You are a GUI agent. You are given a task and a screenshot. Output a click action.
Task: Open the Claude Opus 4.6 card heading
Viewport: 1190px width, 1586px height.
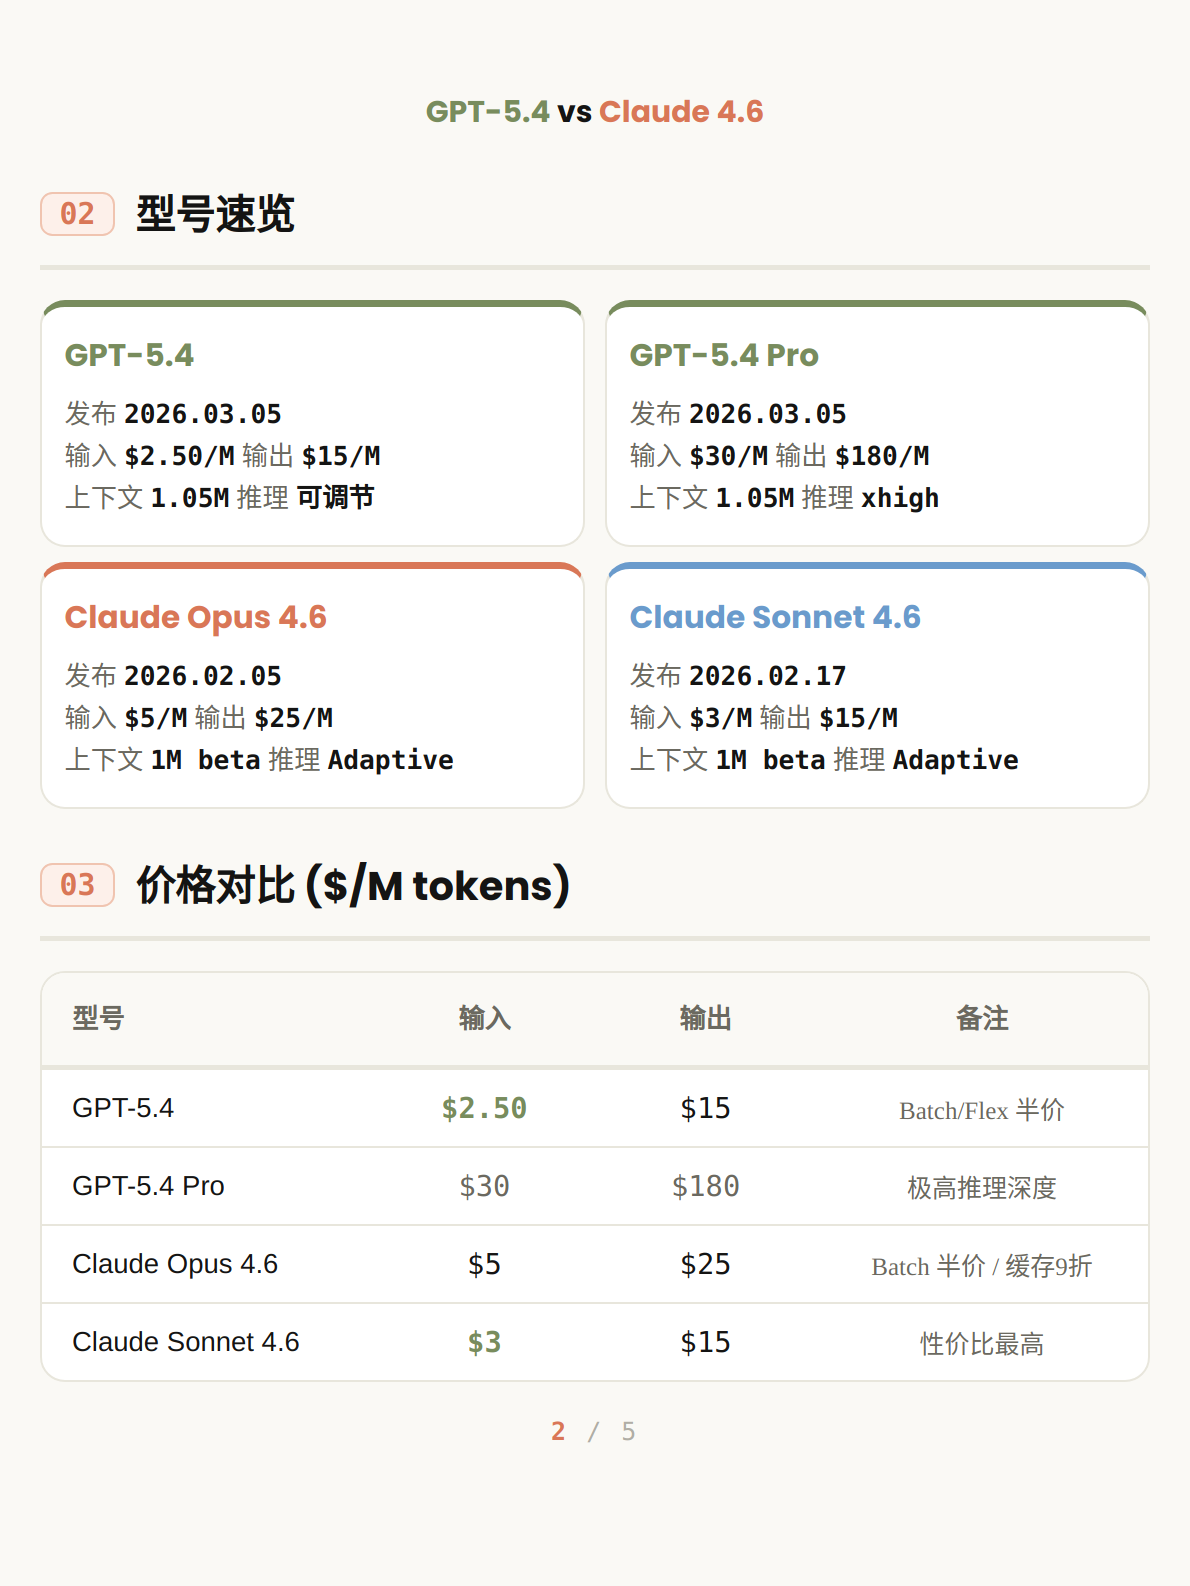coord(196,617)
